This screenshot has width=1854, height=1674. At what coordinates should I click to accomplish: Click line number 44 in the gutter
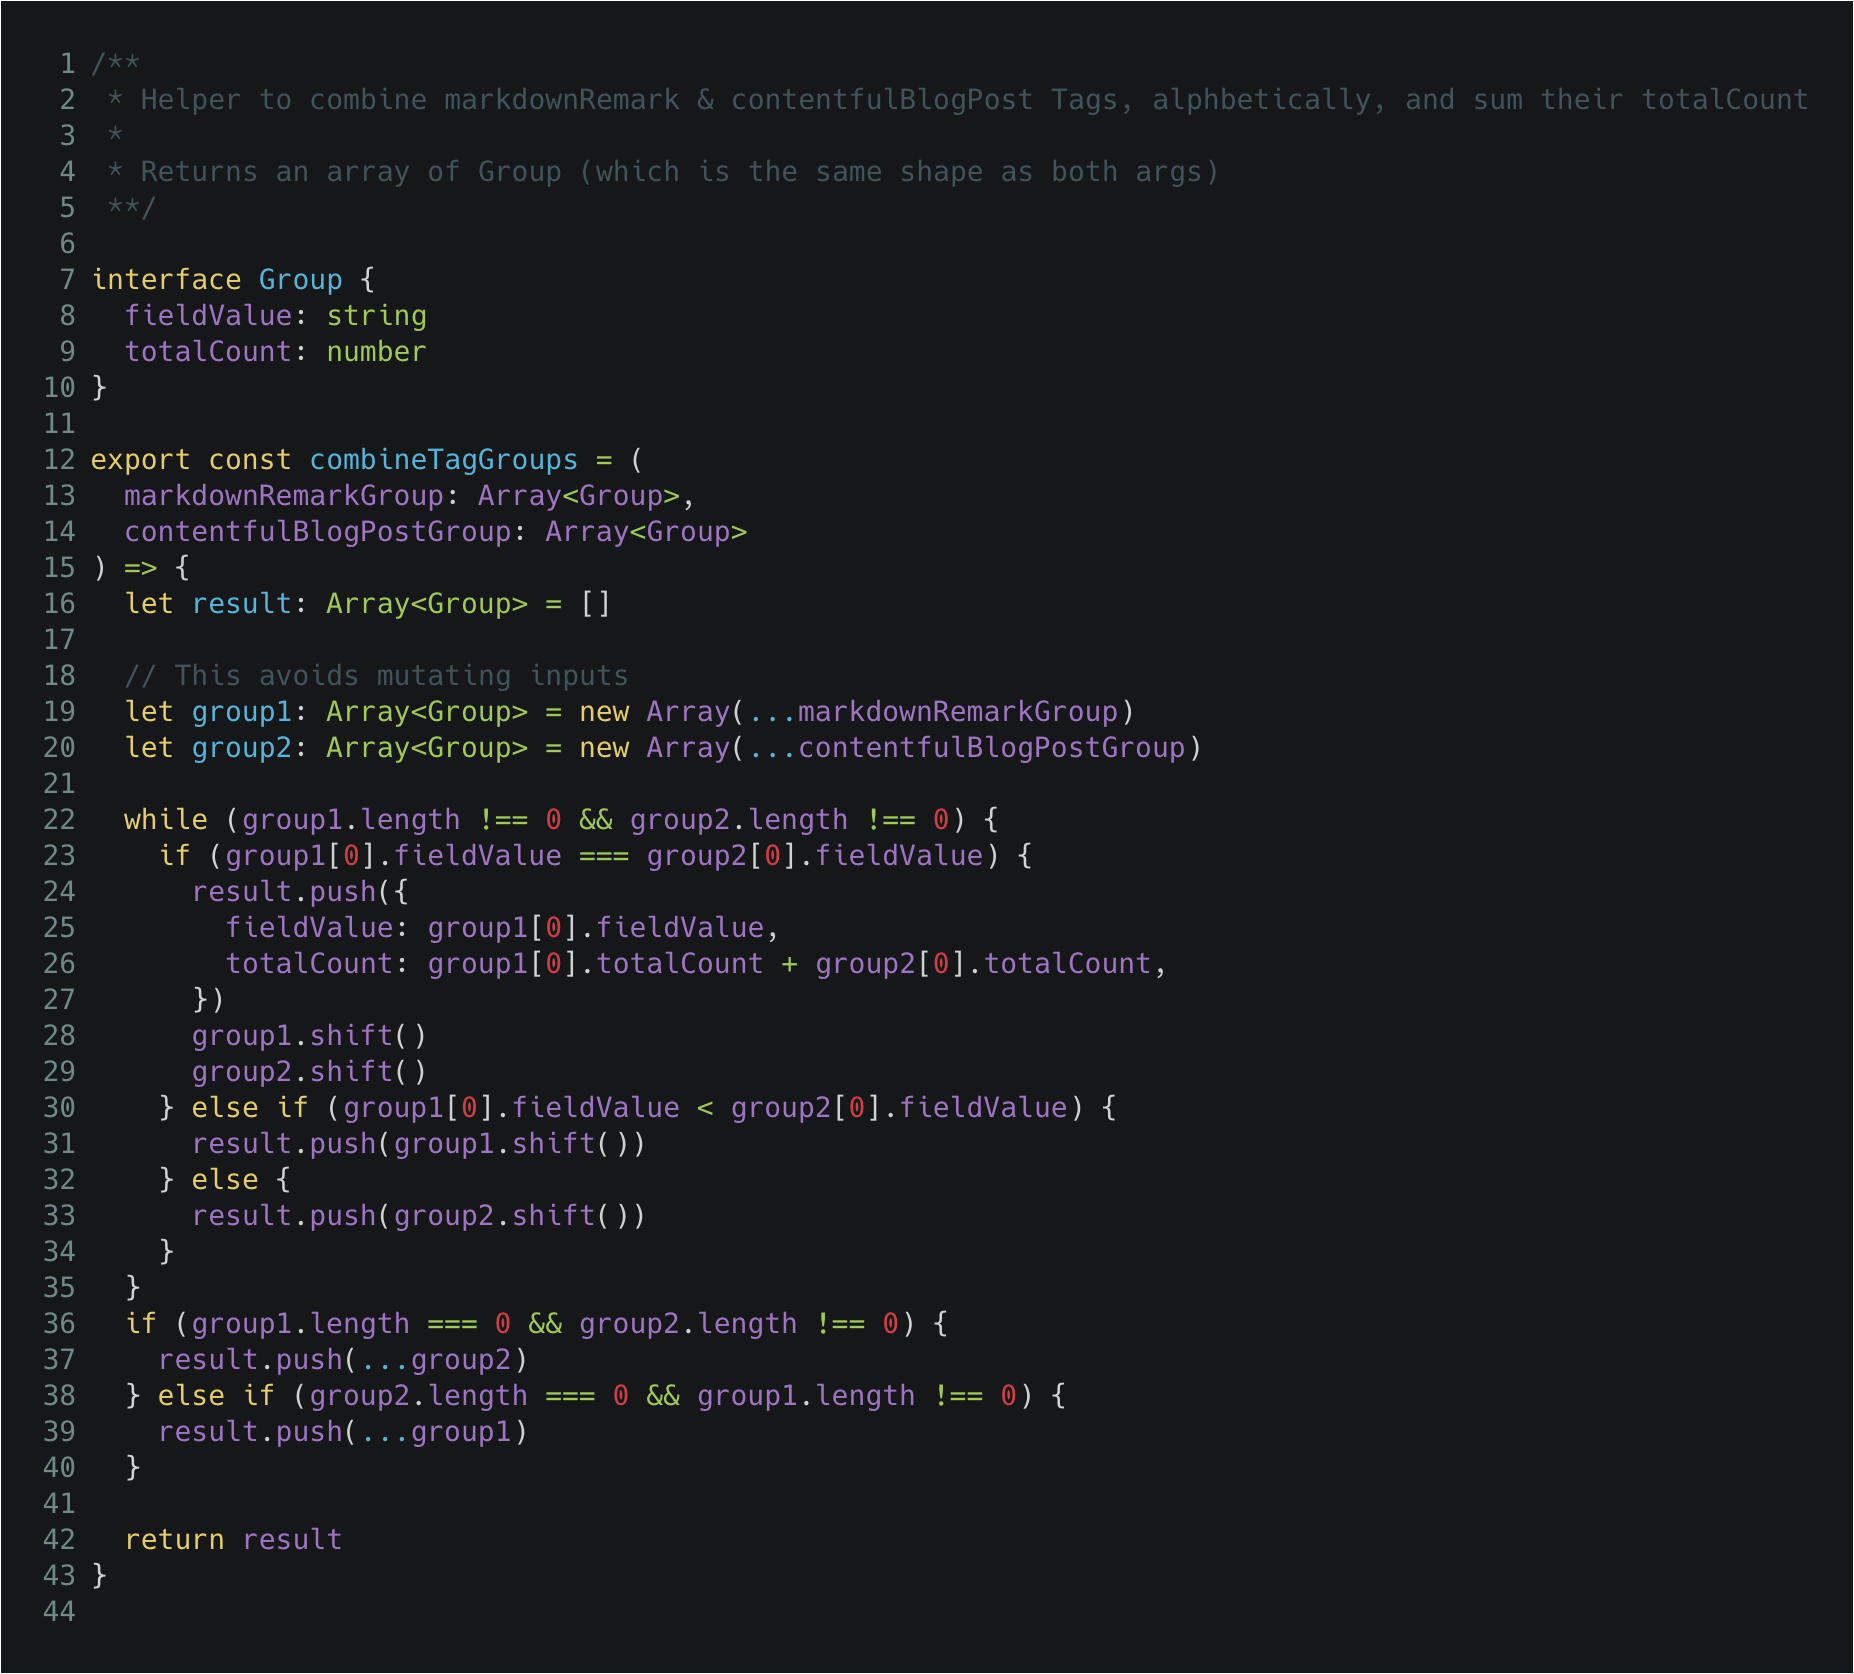[59, 1612]
